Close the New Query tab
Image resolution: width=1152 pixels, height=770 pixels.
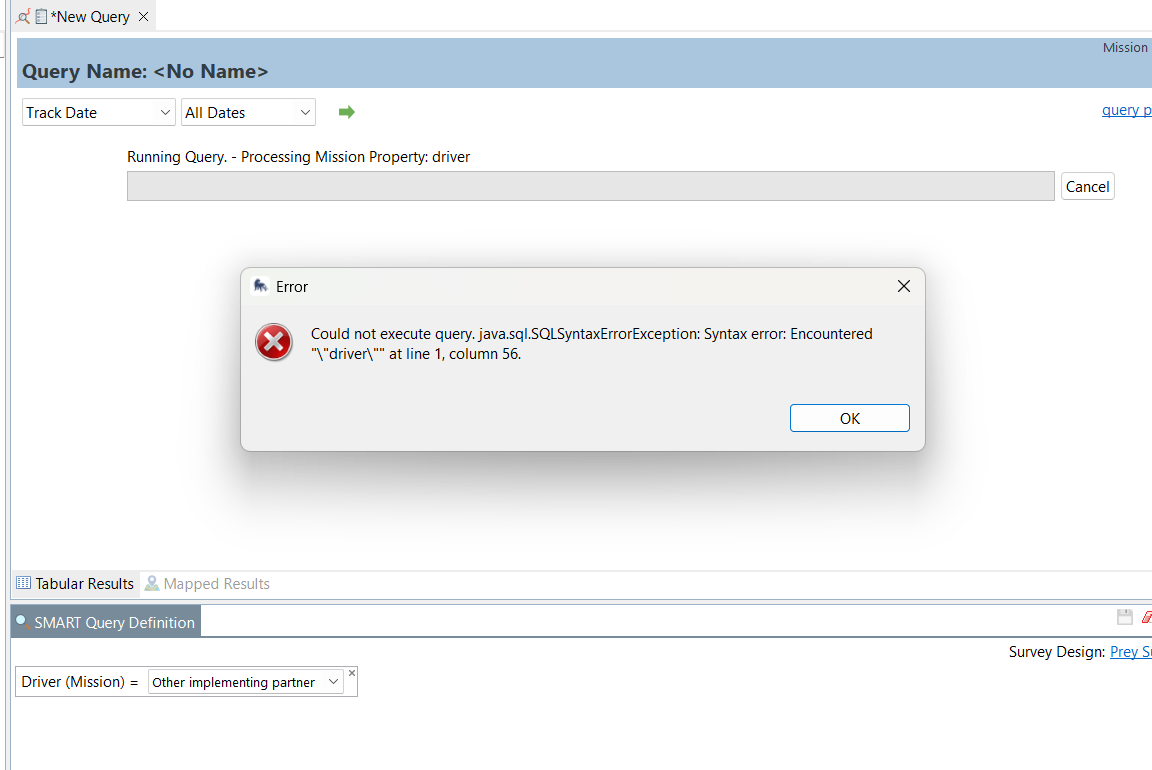pos(143,16)
